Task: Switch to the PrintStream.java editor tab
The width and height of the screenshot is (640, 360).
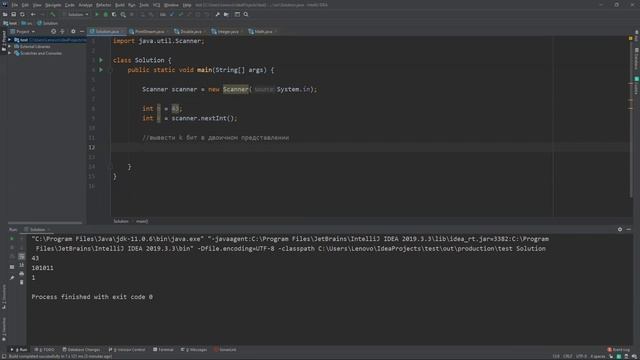Action: (149, 31)
